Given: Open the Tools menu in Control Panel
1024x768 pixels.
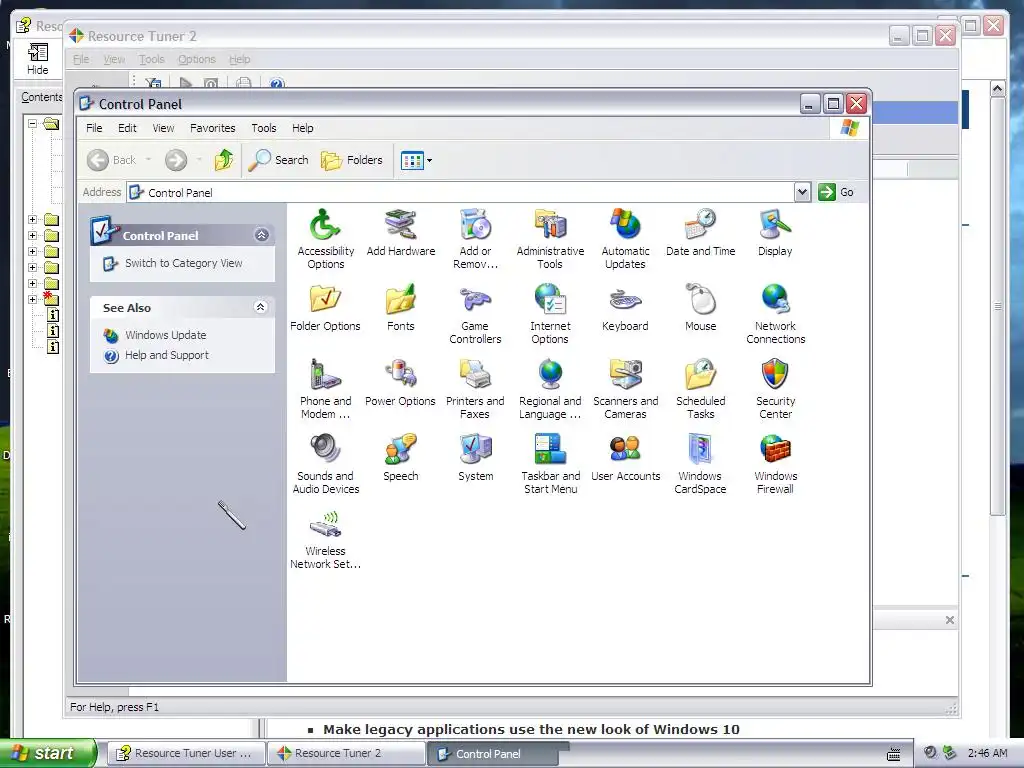Looking at the screenshot, I should click(x=264, y=128).
